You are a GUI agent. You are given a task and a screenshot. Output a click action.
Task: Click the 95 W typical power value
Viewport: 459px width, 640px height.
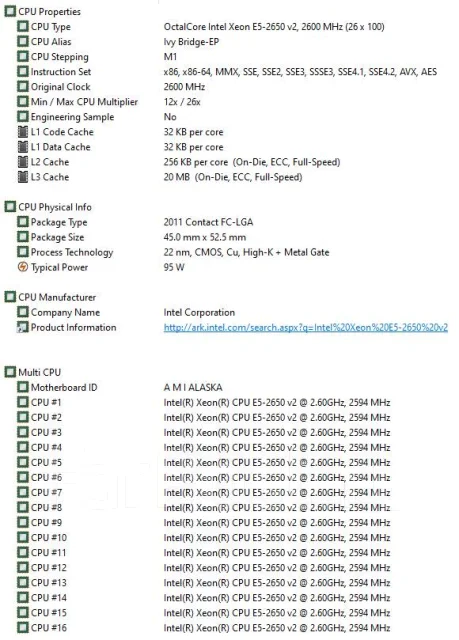[174, 267]
